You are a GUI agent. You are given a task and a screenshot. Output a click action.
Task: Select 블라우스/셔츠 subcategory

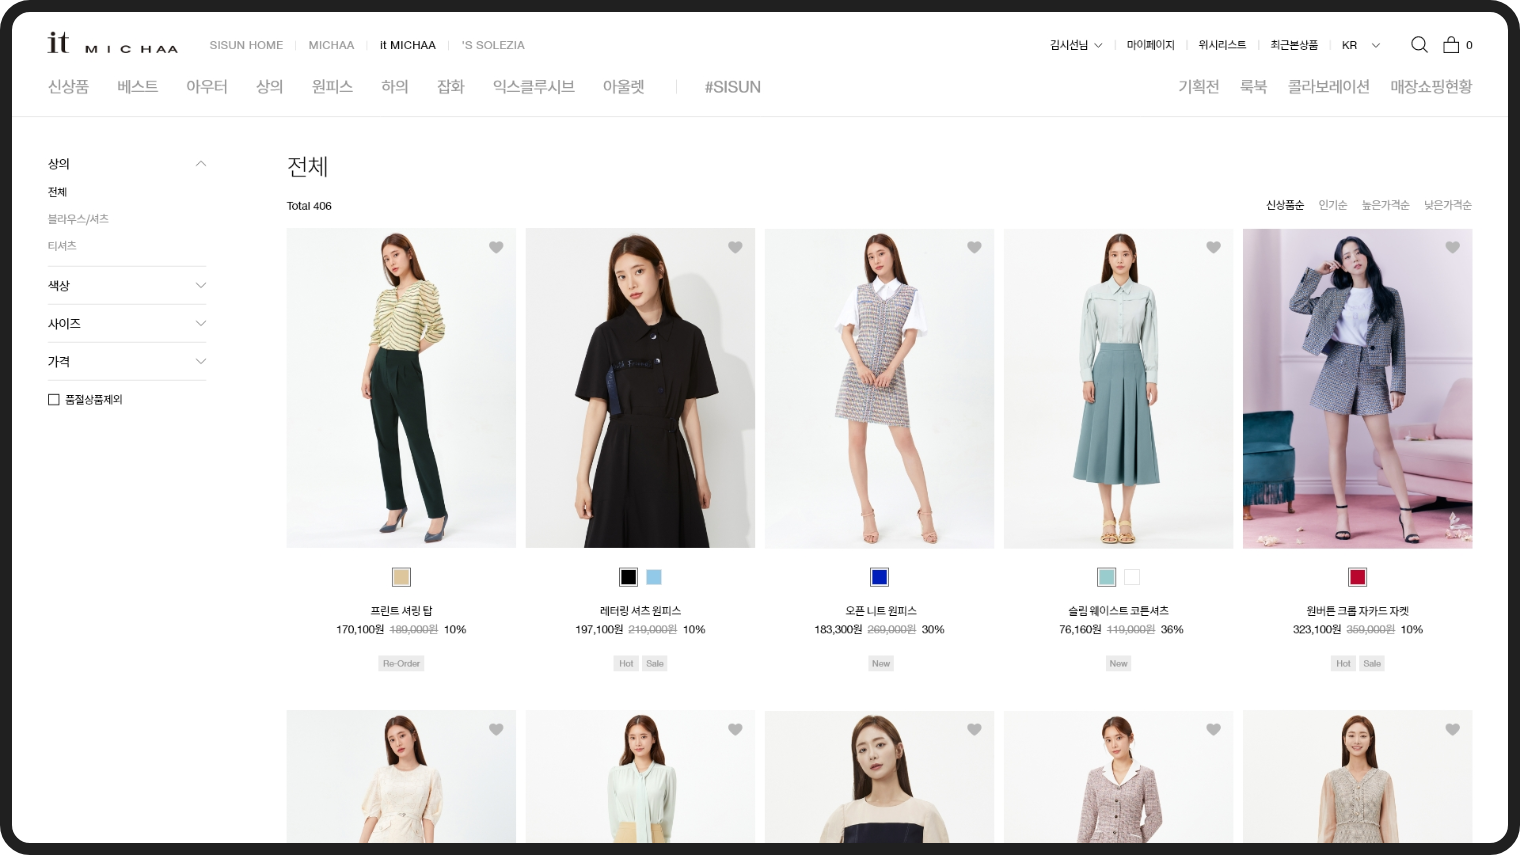click(x=78, y=219)
